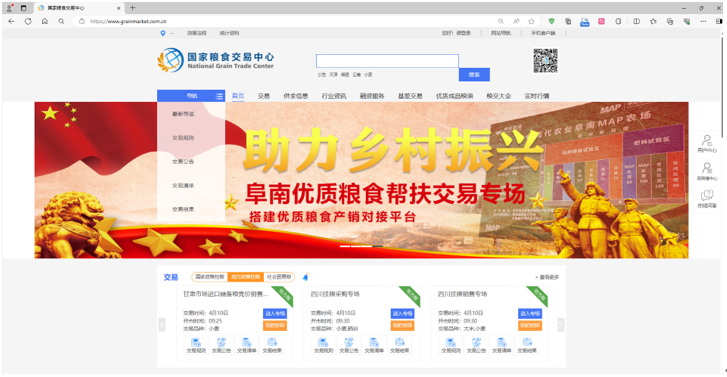Expand the blue 导航 menu list
Screen dimensions: 727x377
191,96
